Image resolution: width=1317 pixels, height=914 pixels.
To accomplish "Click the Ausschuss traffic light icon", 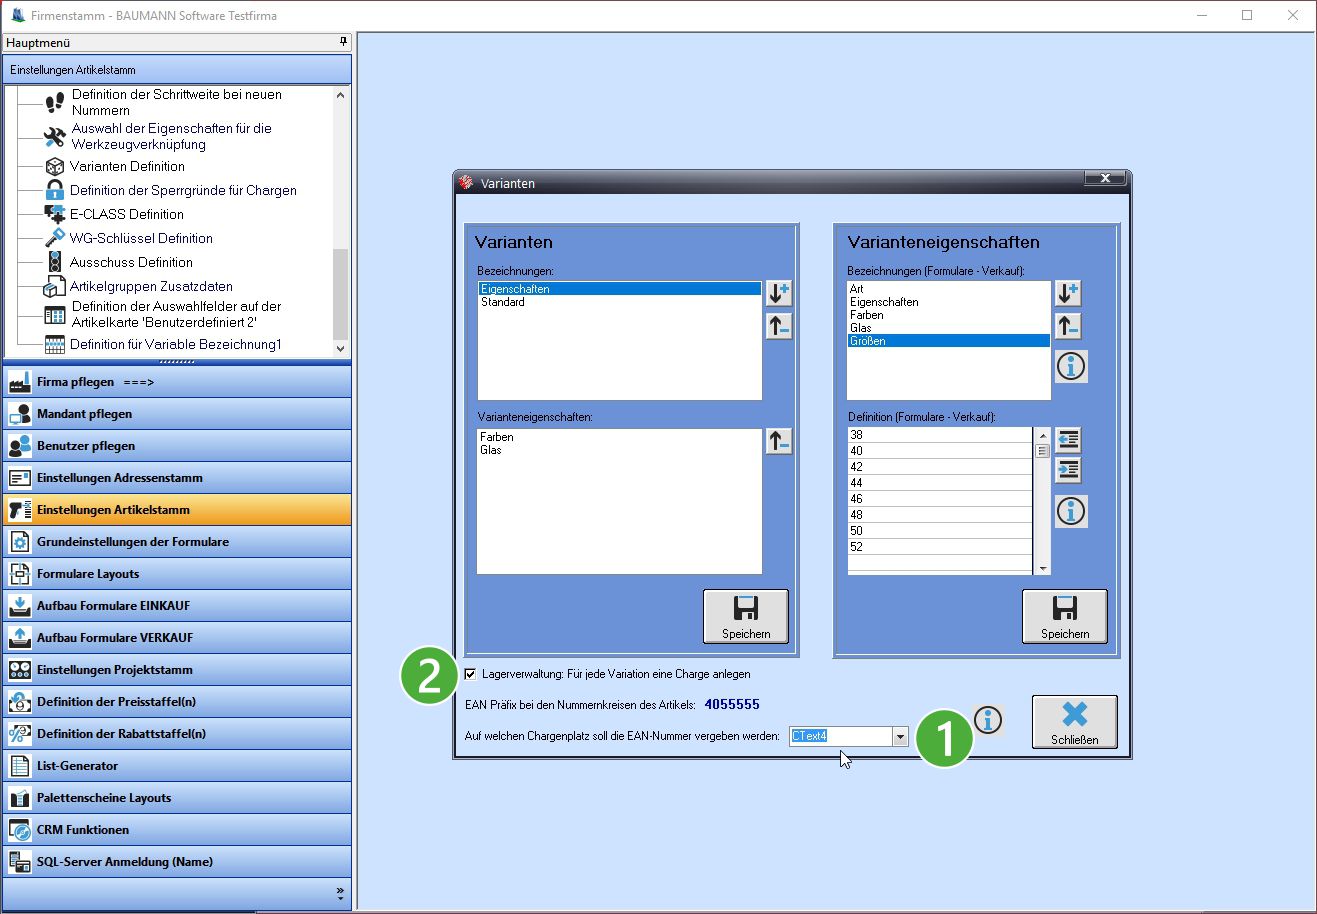I will 55,262.
